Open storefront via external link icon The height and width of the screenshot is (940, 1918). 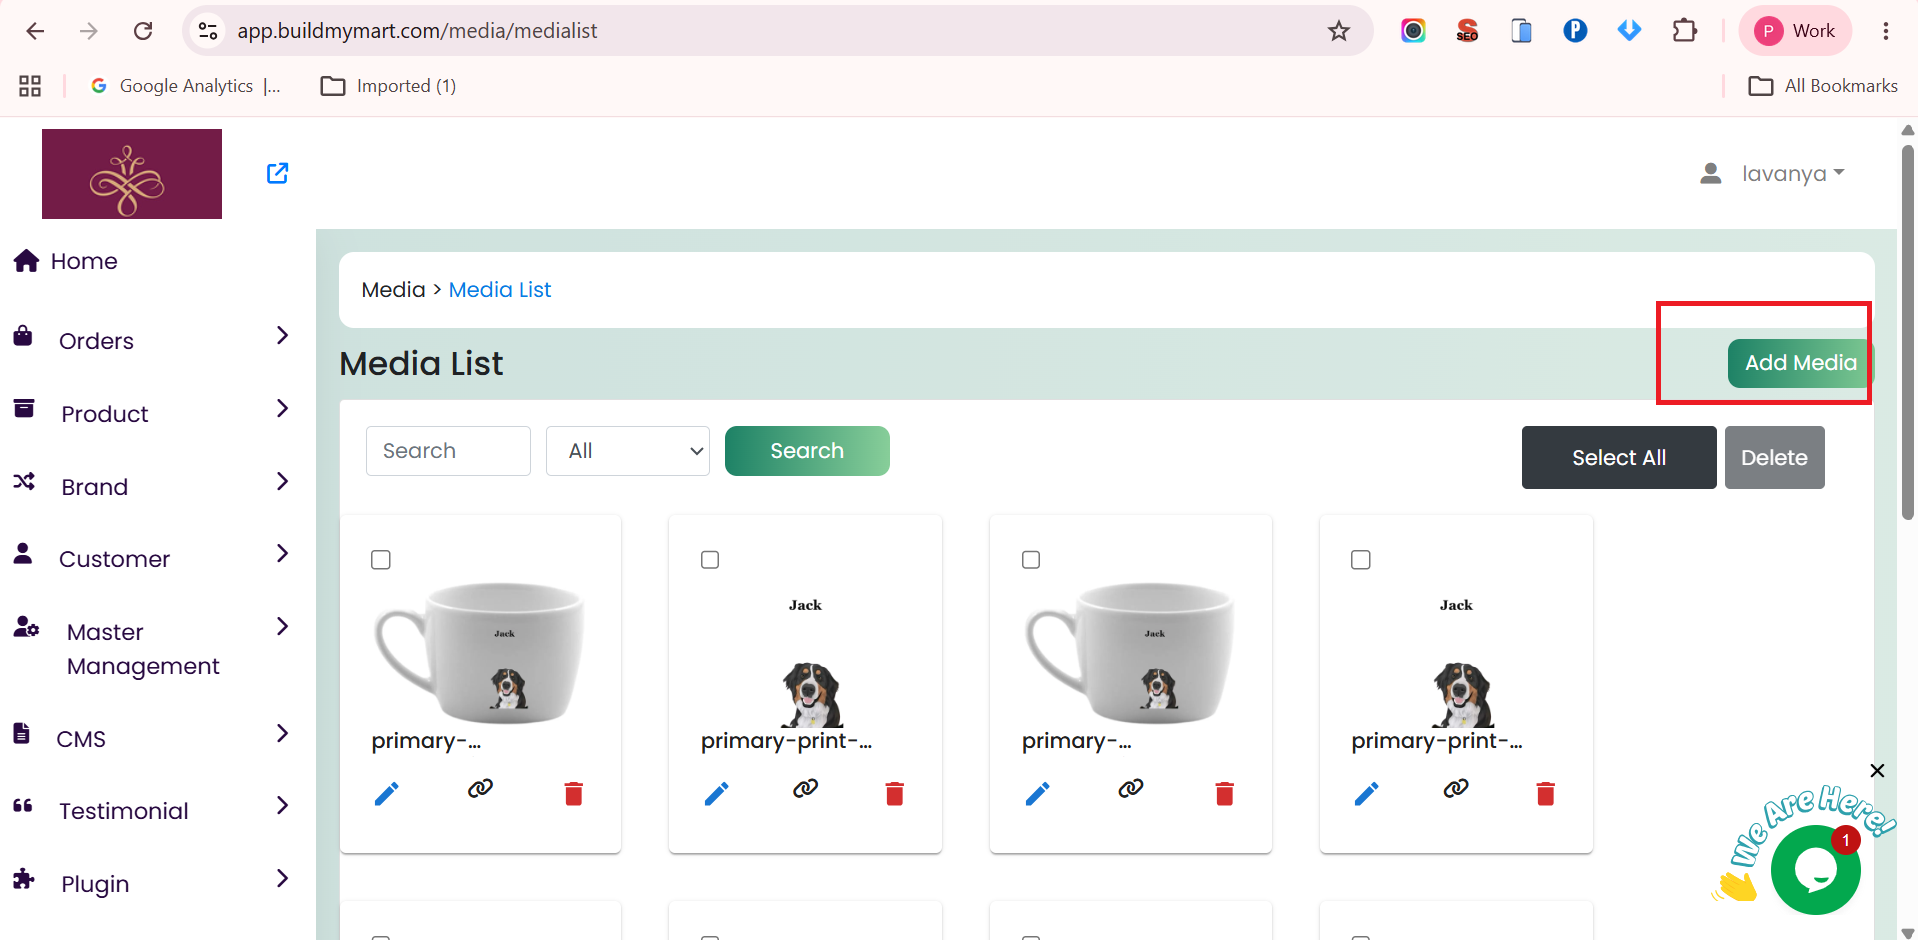click(x=278, y=173)
